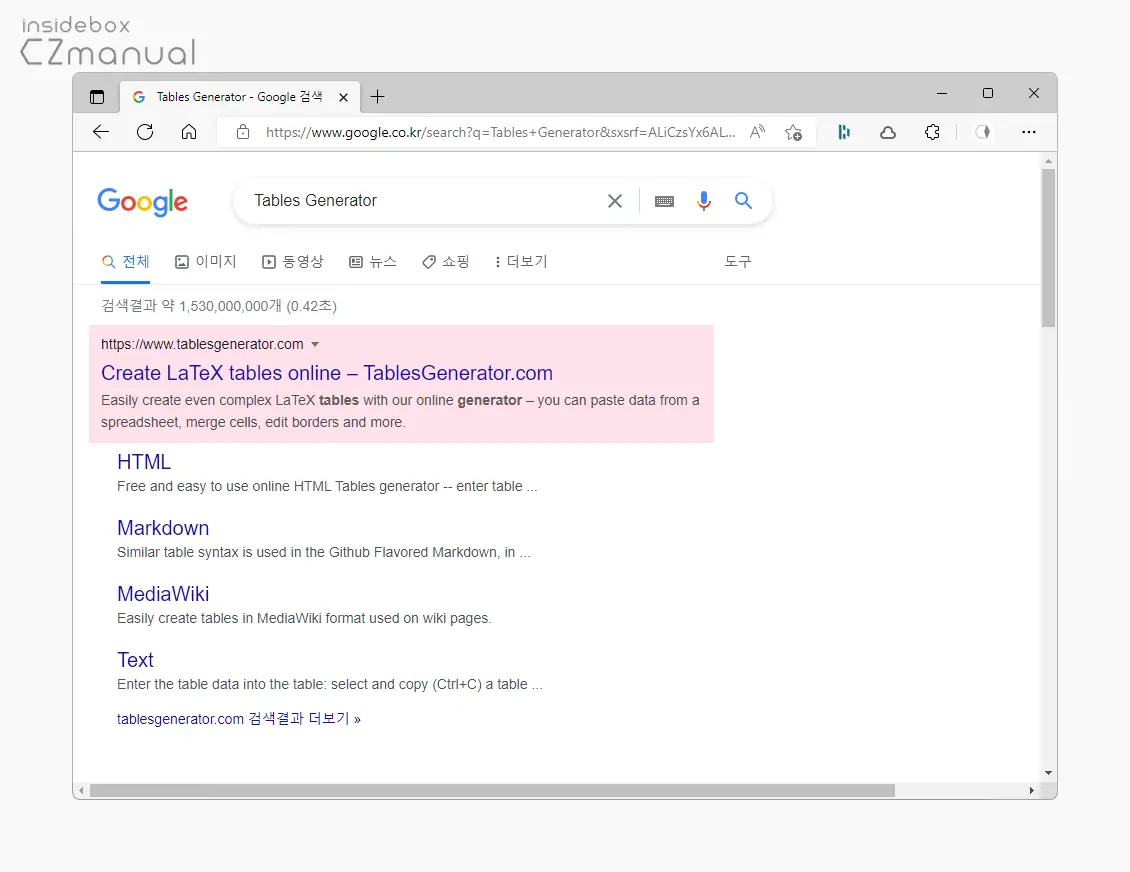Screen dimensions: 1130x872
Task: Click the scroll left arrow
Action: 81,791
